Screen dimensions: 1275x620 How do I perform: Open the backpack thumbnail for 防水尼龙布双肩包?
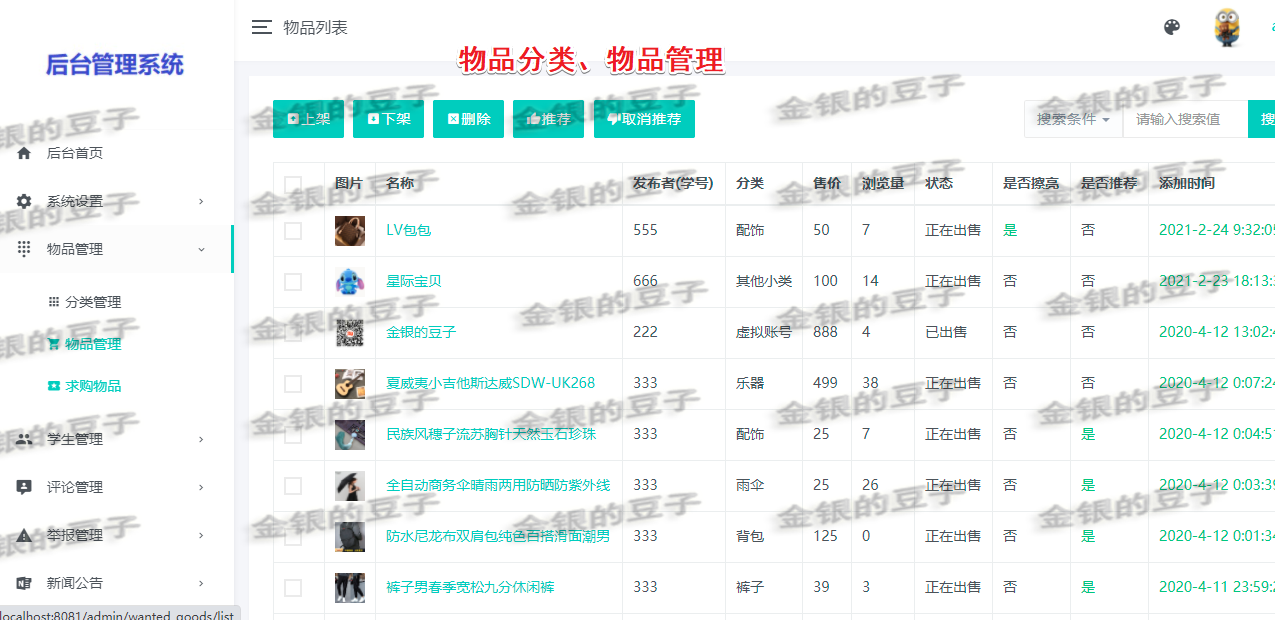(350, 536)
